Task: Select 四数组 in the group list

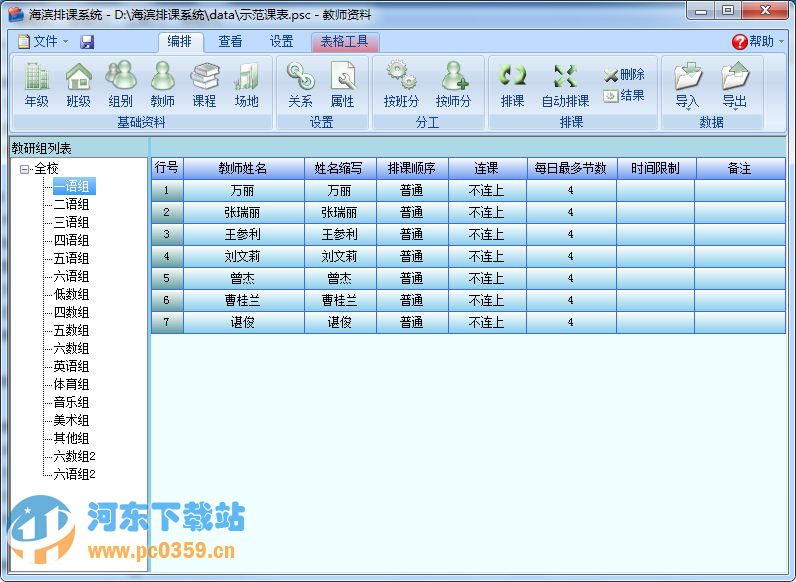Action: point(72,312)
